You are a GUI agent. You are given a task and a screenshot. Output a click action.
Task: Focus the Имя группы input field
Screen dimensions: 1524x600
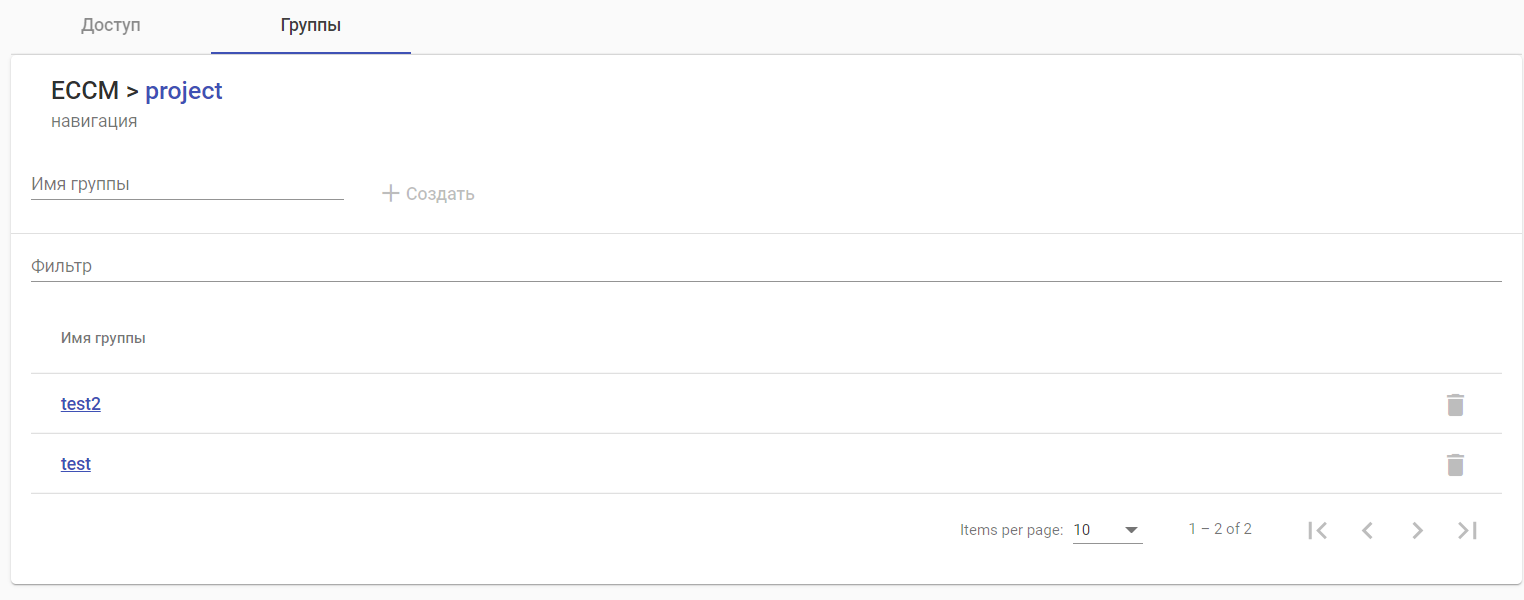pos(187,185)
